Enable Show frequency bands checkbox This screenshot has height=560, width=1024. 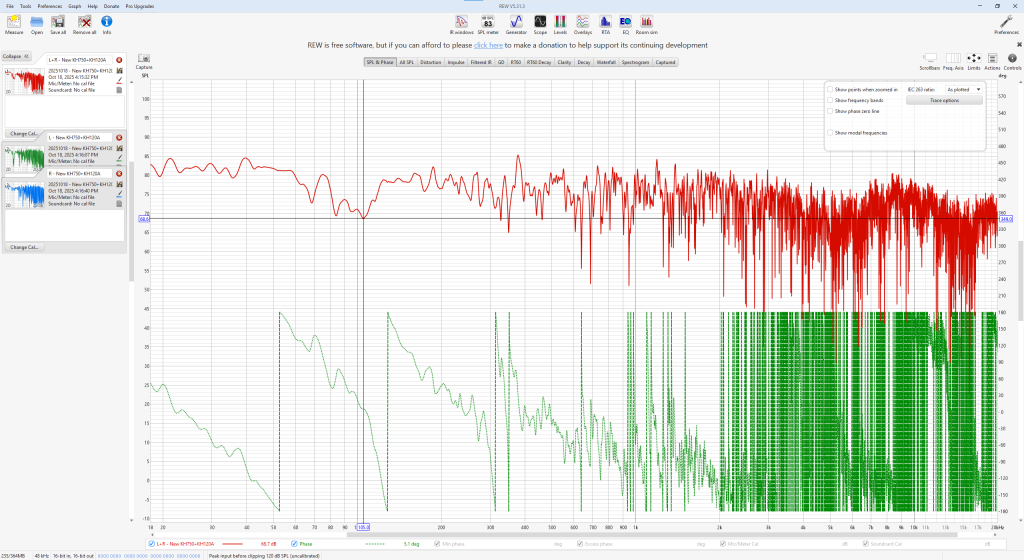[x=830, y=101]
